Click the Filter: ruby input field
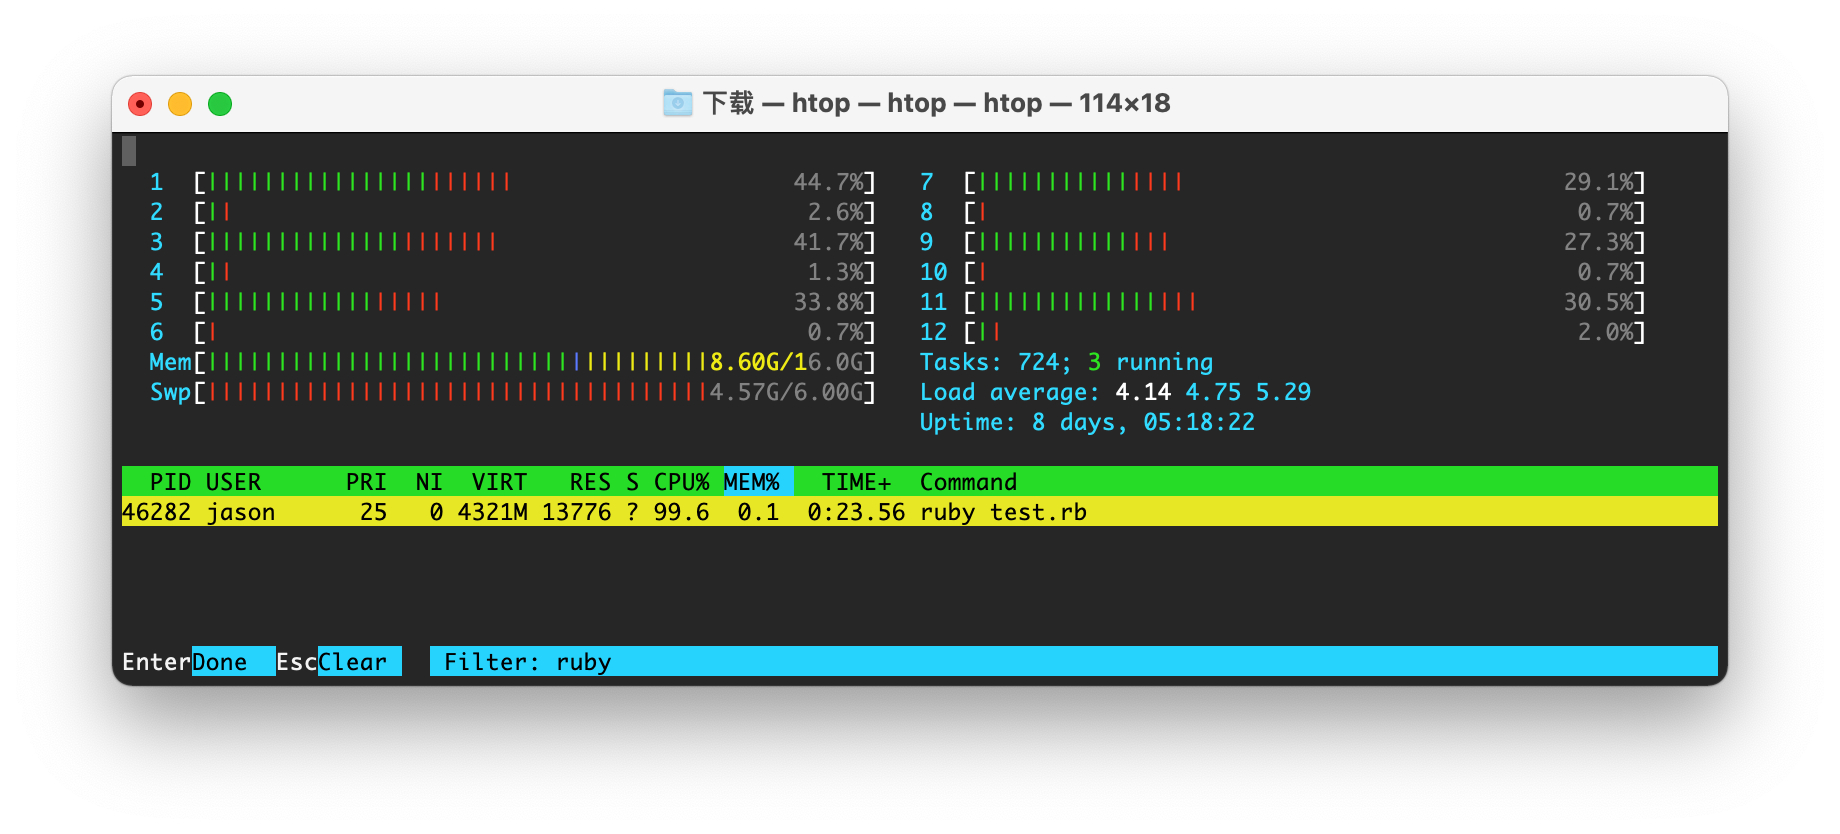 (1073, 662)
